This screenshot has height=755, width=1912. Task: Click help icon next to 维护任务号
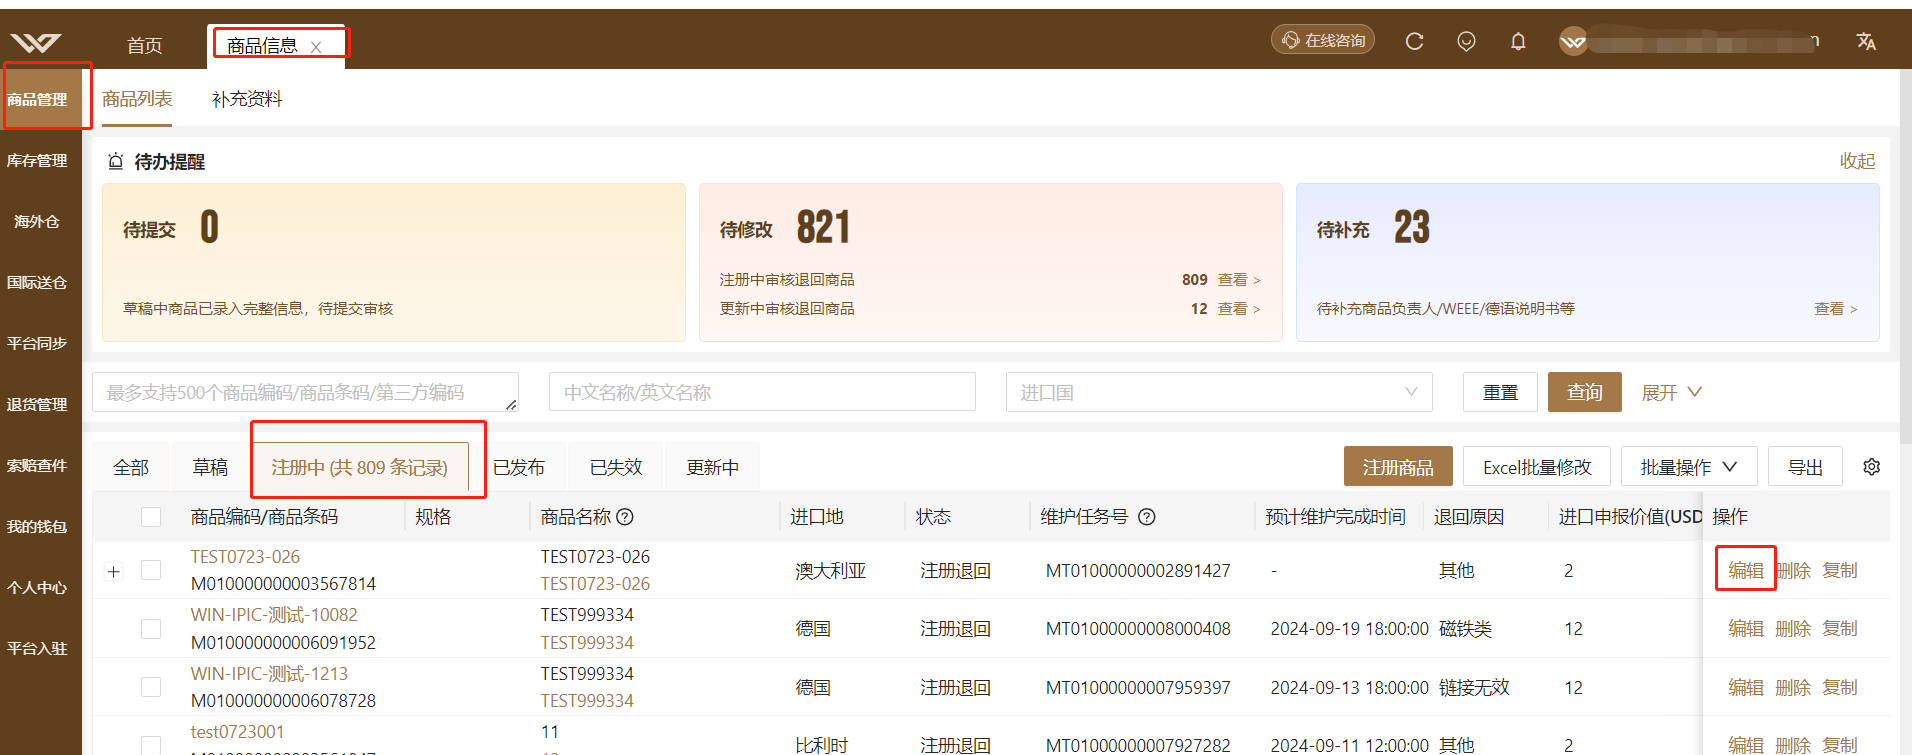pos(1147,517)
